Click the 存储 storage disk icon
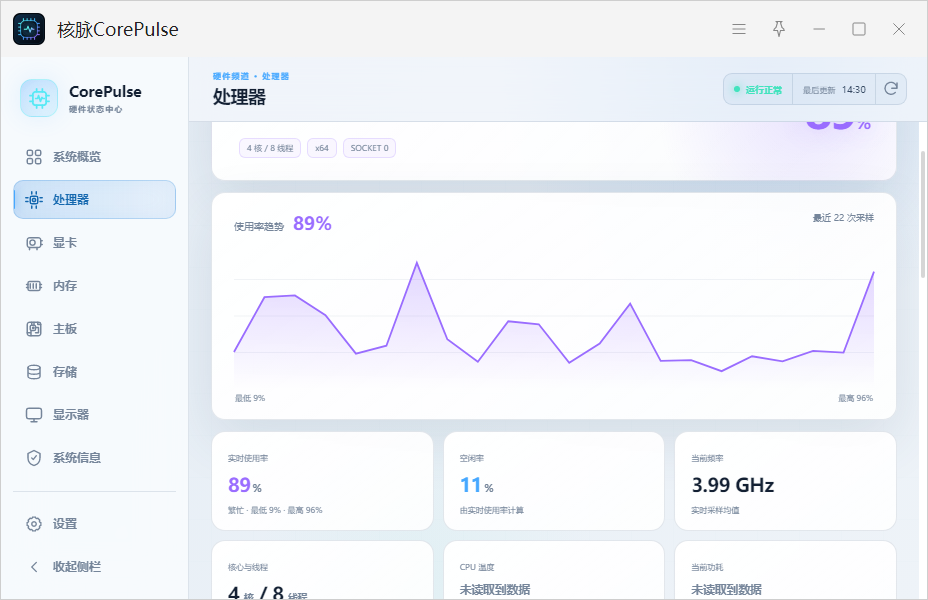928x600 pixels. tap(34, 372)
